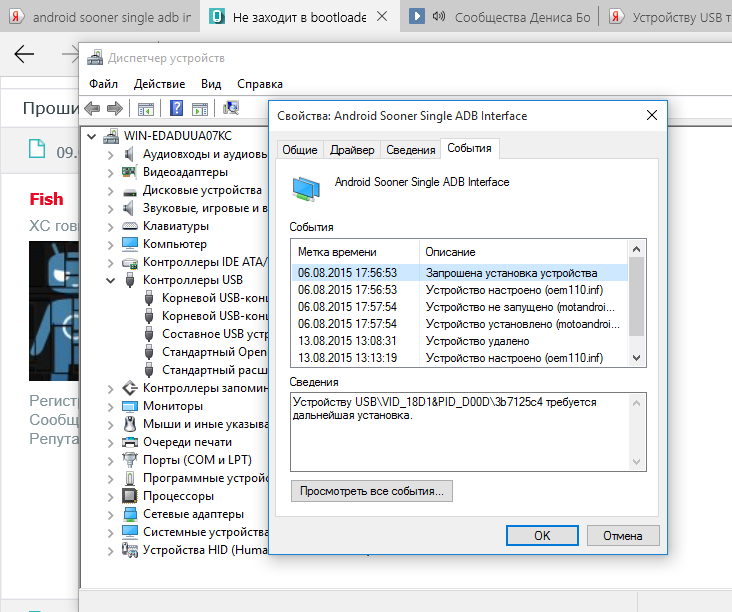Image resolution: width=732 pixels, height=612 pixels.
Task: Select the Устройство удалено event row
Action: pyautogui.click(x=460, y=341)
